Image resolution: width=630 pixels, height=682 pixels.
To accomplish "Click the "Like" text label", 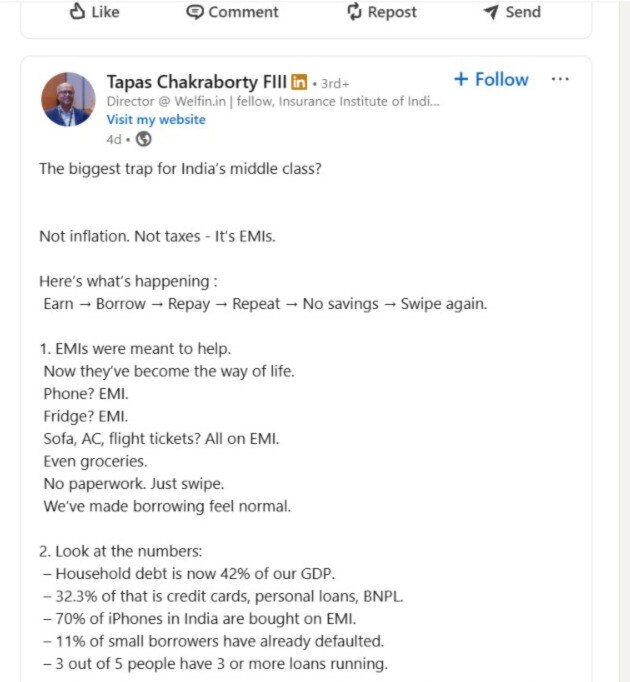I will [x=105, y=12].
